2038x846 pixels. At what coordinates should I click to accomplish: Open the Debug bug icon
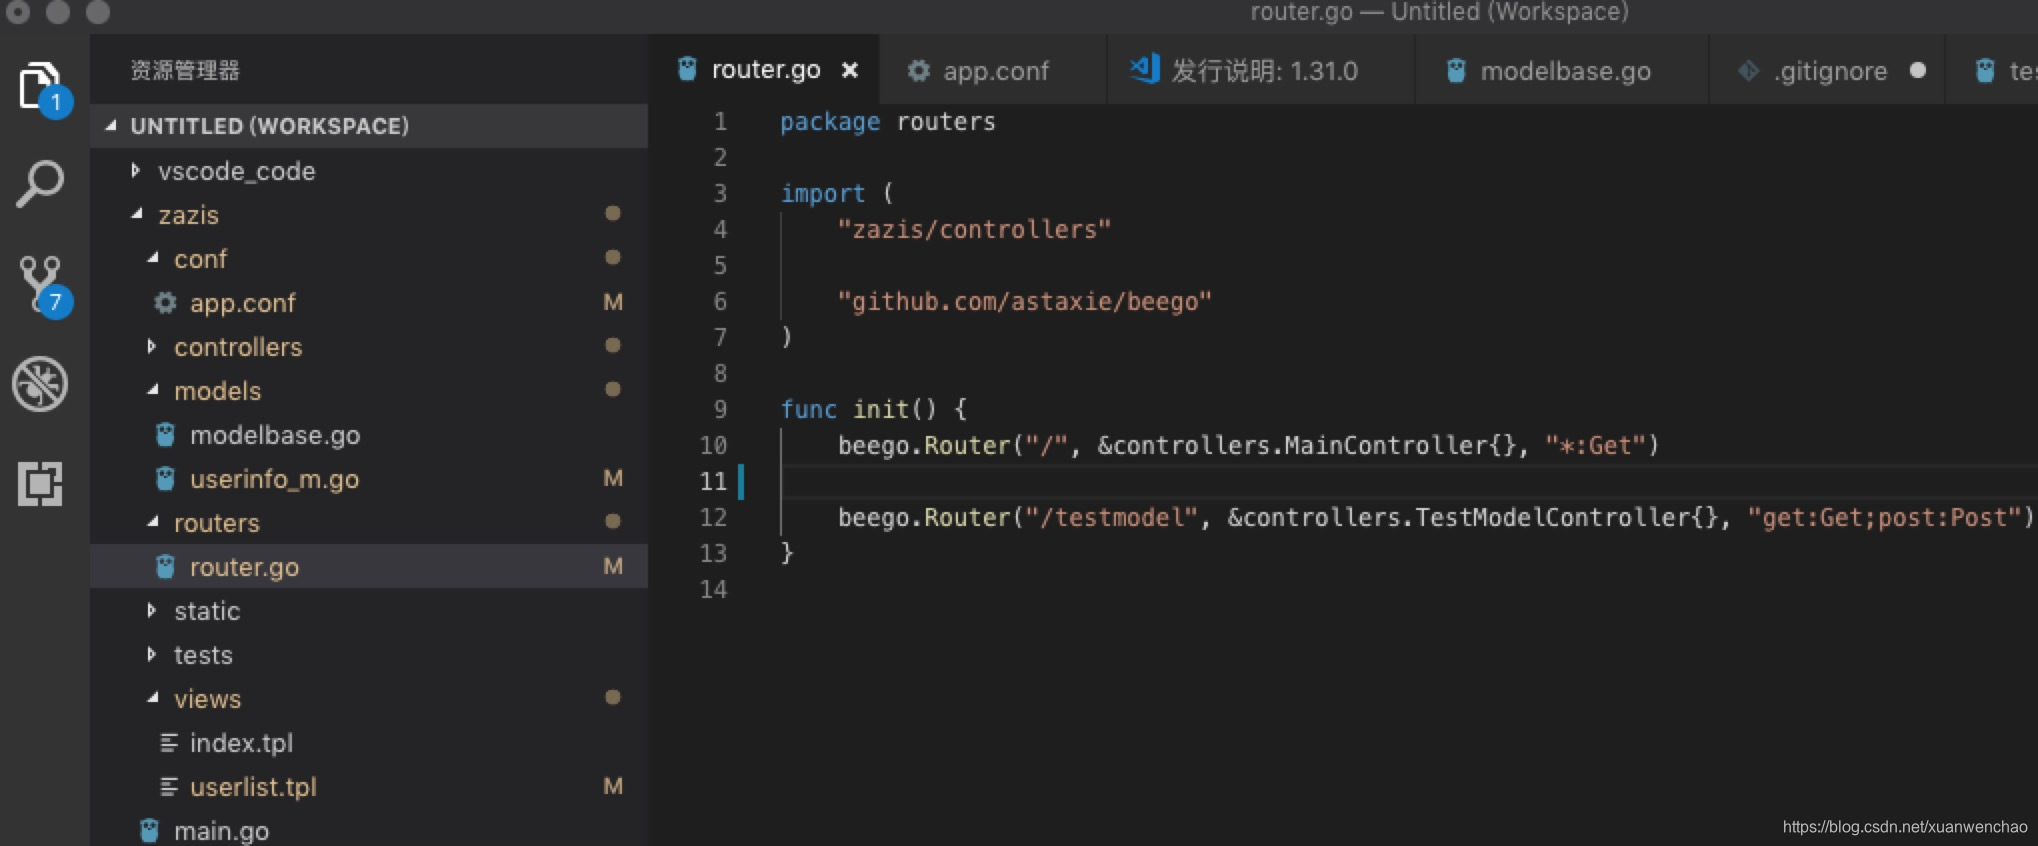(40, 384)
